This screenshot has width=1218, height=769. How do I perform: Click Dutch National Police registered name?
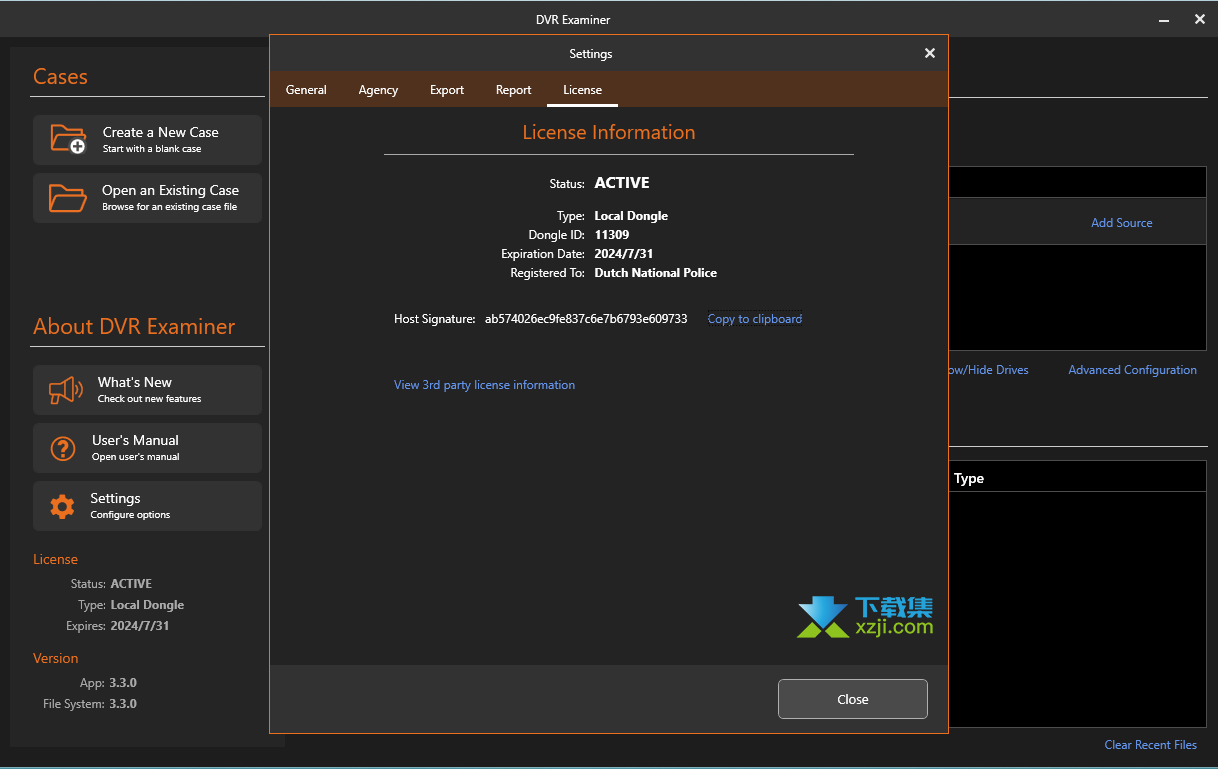coord(656,273)
